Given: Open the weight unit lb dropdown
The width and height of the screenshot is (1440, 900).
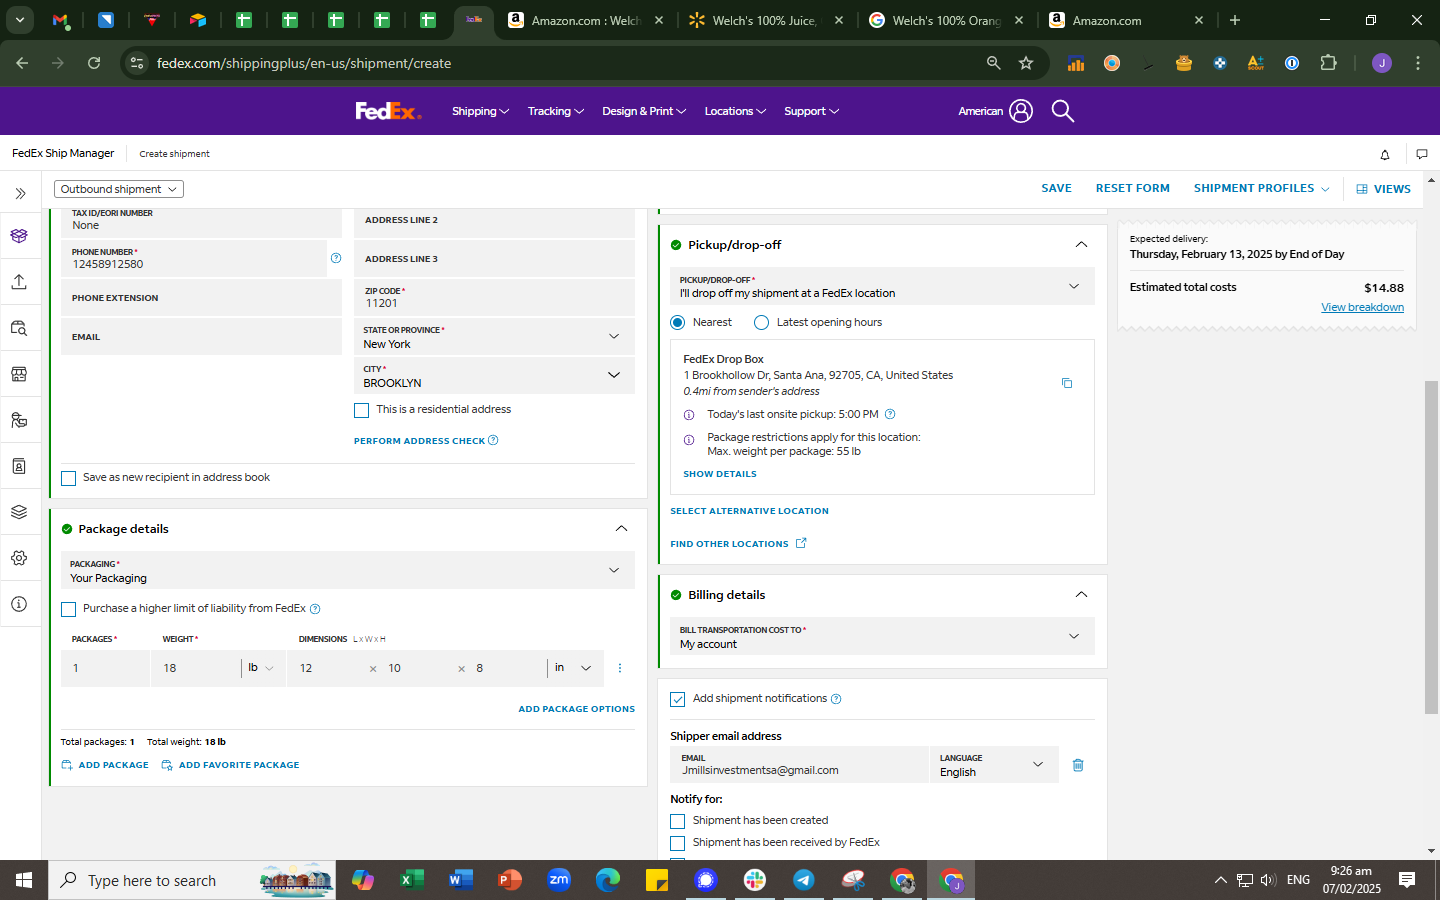Looking at the screenshot, I should tap(261, 668).
